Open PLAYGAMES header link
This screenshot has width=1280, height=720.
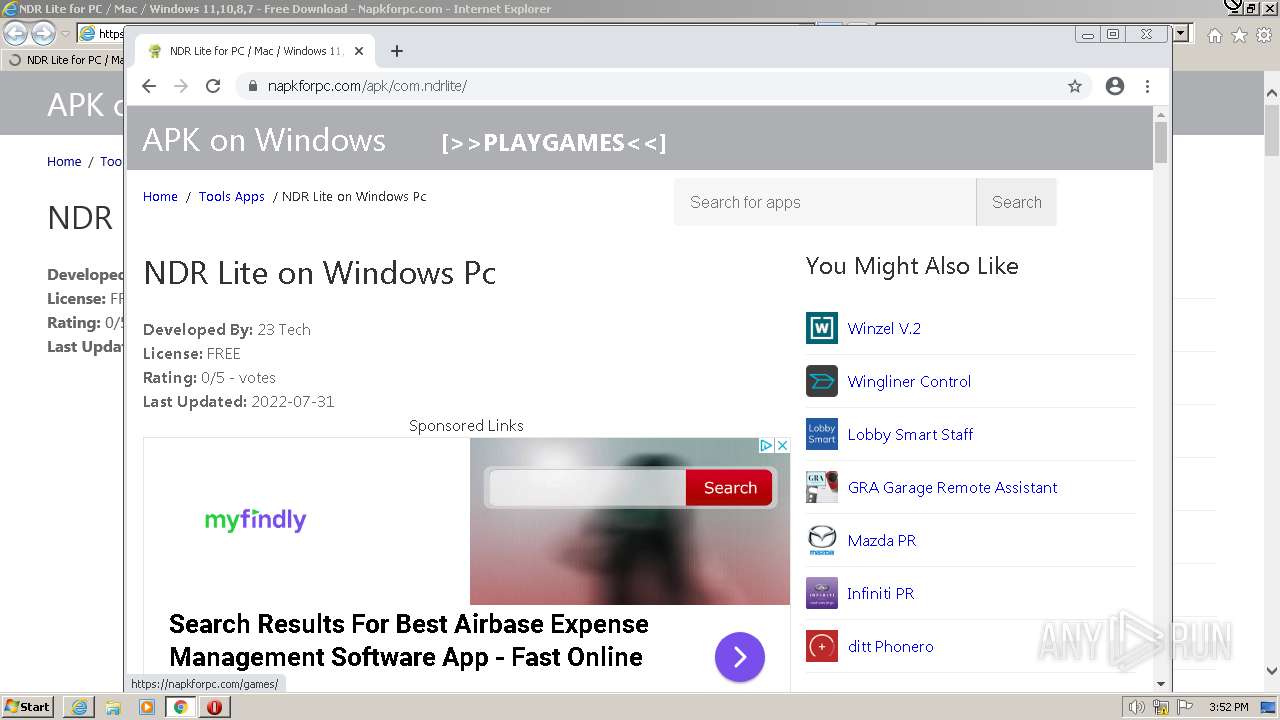coord(553,142)
